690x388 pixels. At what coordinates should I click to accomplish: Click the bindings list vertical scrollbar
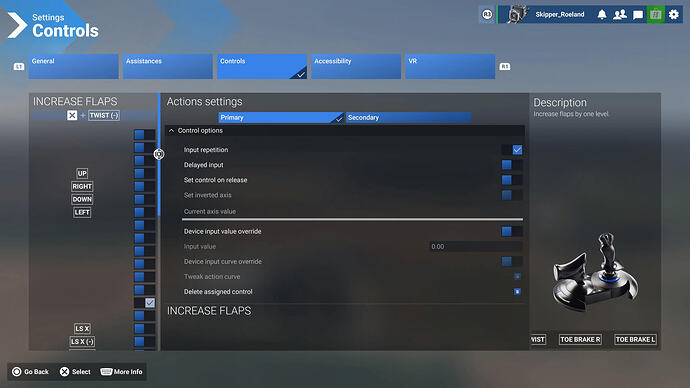click(158, 154)
